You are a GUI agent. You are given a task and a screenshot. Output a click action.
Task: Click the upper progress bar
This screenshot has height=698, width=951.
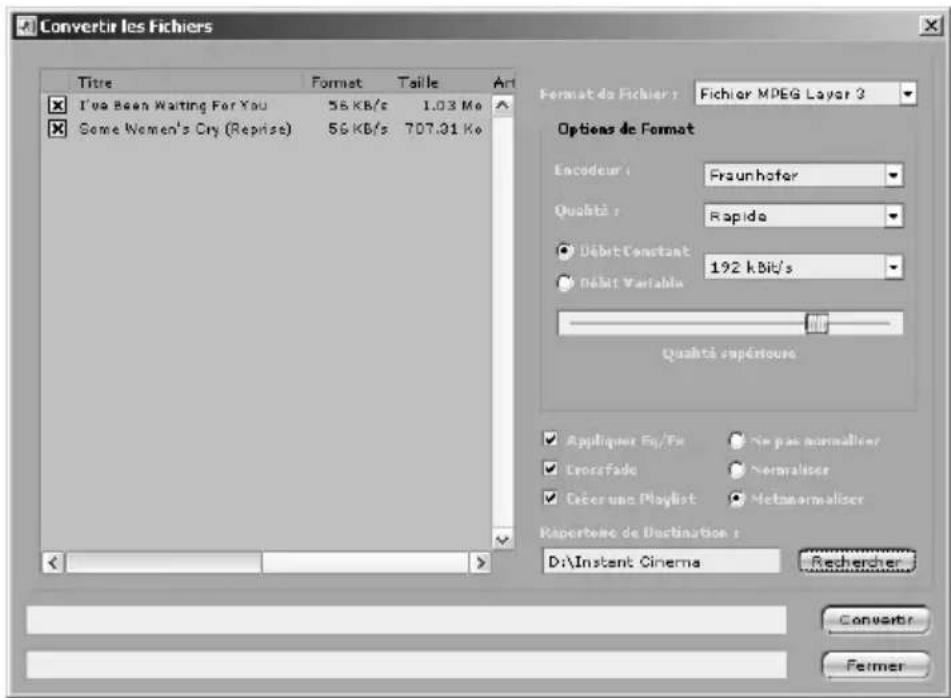pos(406,620)
